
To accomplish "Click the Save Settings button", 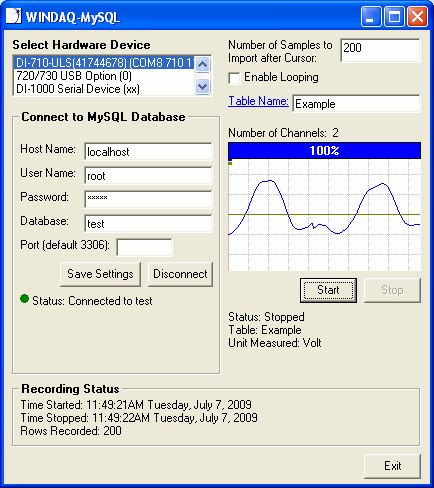I will [x=100, y=274].
